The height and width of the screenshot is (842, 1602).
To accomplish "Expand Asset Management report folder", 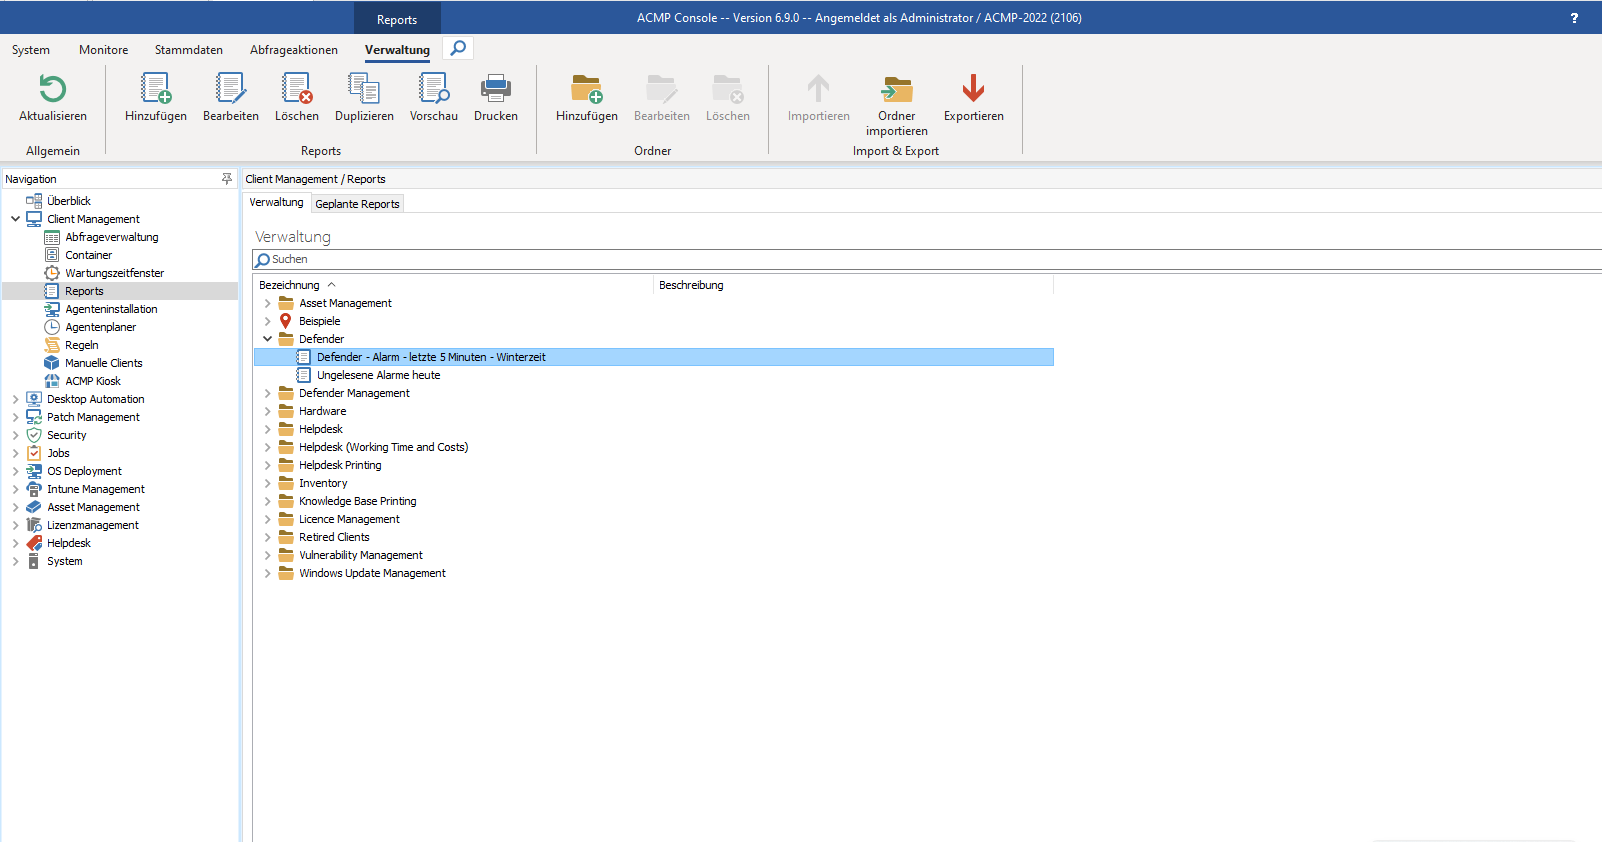I will [x=267, y=303].
